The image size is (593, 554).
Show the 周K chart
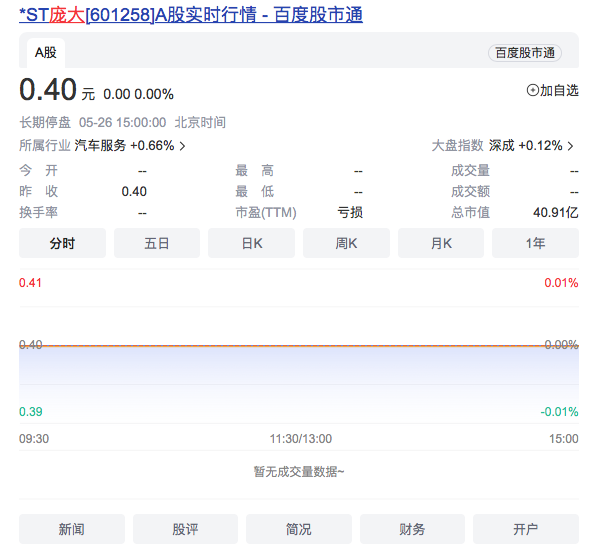(346, 243)
